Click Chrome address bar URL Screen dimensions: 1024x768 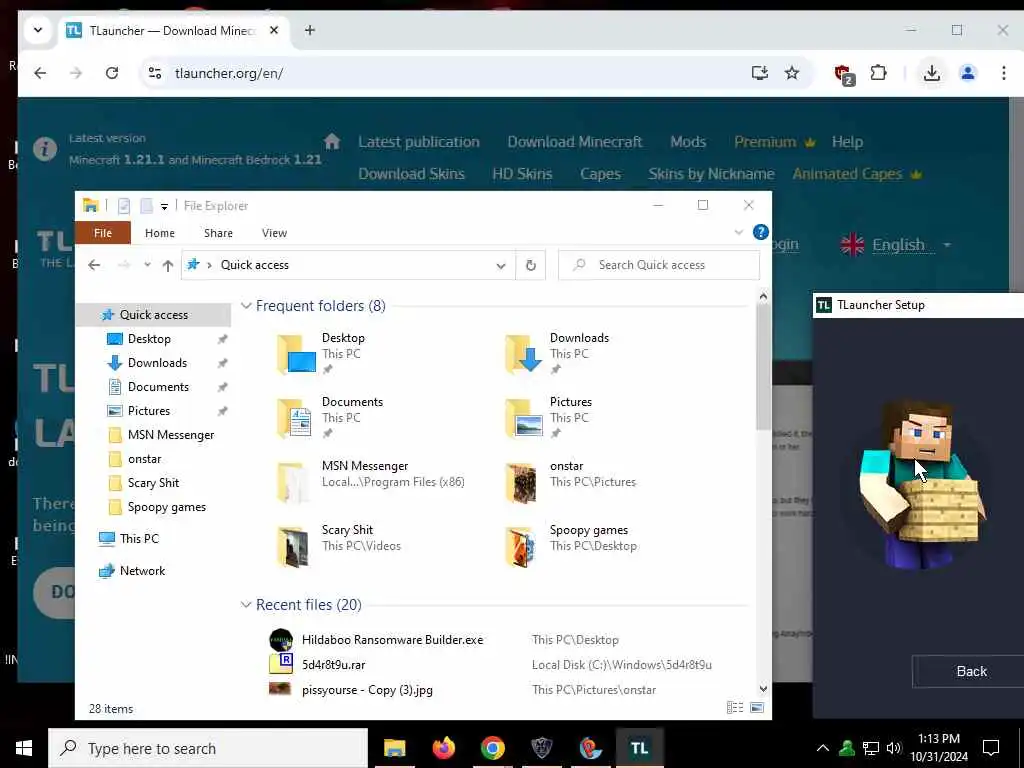(x=229, y=73)
